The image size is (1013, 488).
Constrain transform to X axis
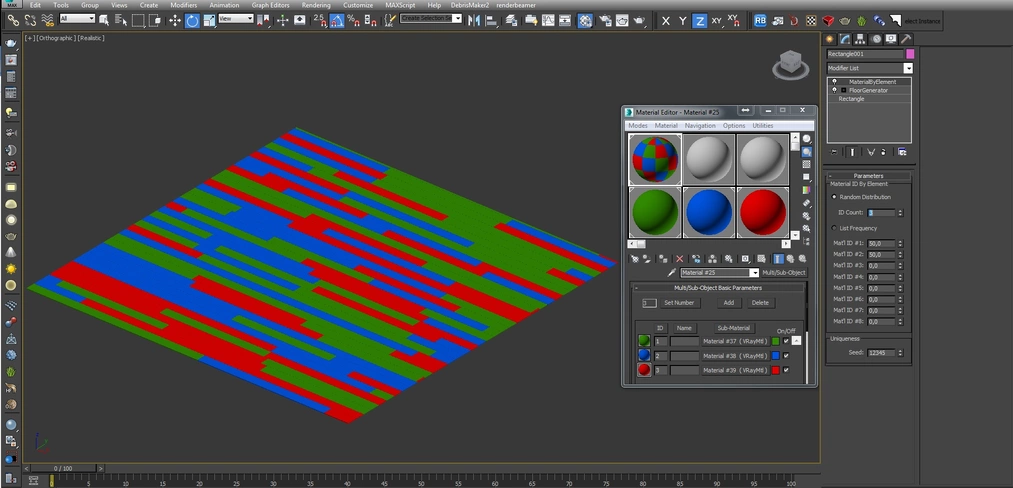[666, 21]
